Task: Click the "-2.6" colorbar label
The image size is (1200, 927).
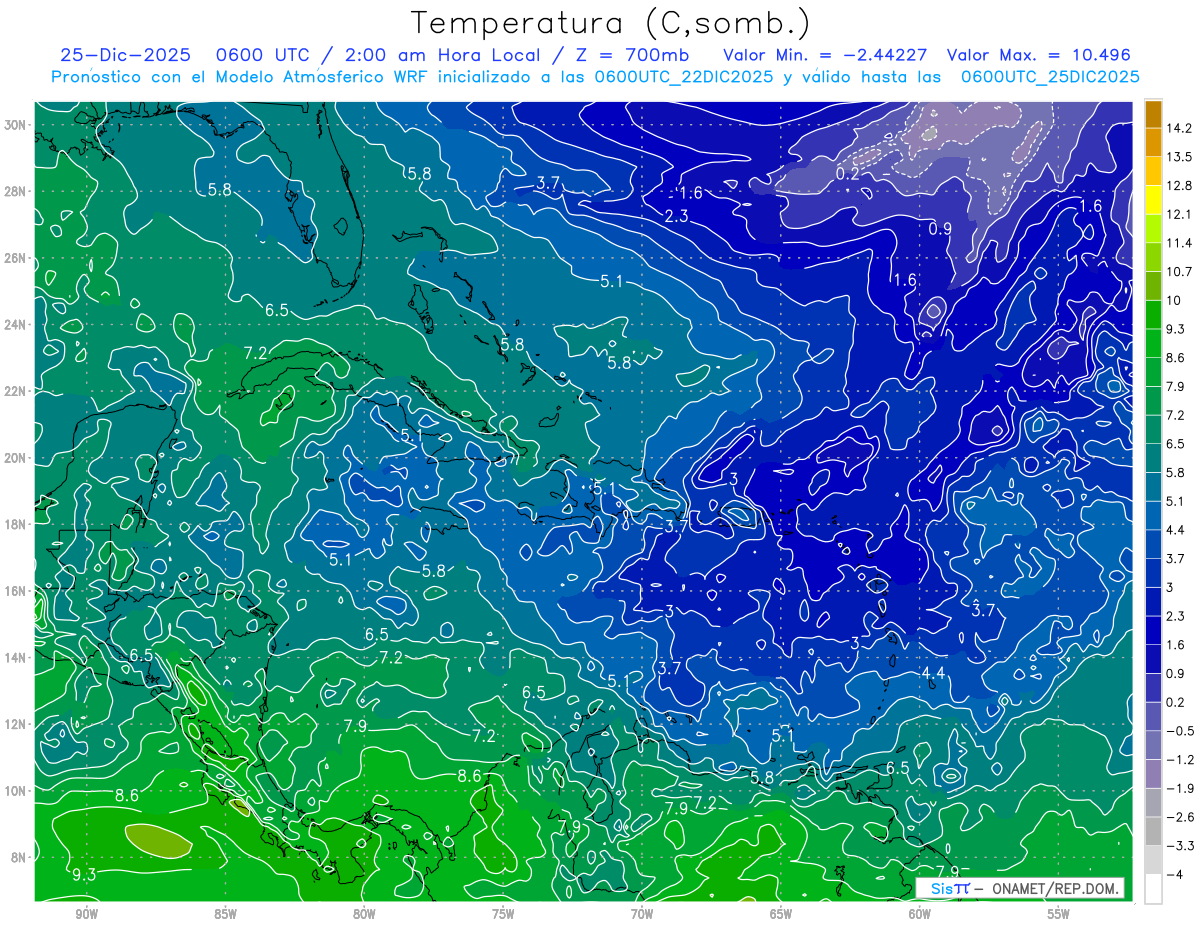Action: [x=1181, y=817]
